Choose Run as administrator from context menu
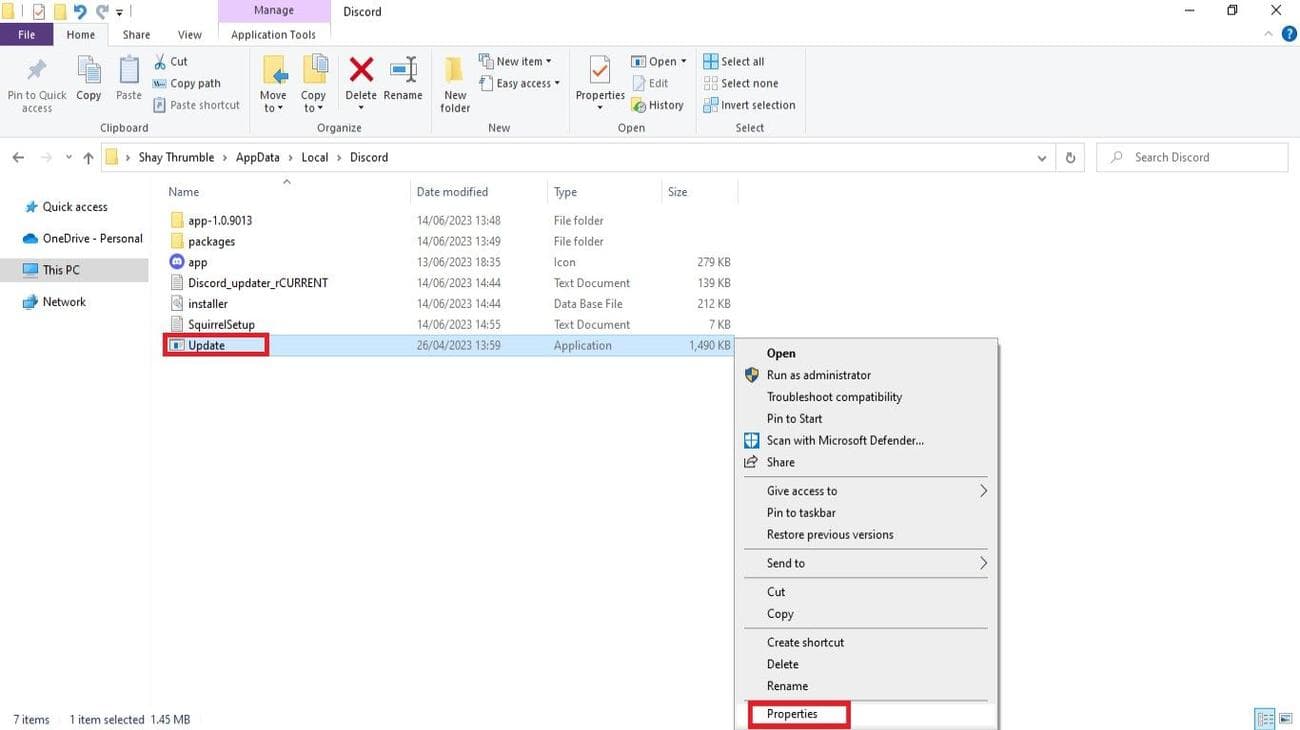This screenshot has height=730, width=1300. 818,375
